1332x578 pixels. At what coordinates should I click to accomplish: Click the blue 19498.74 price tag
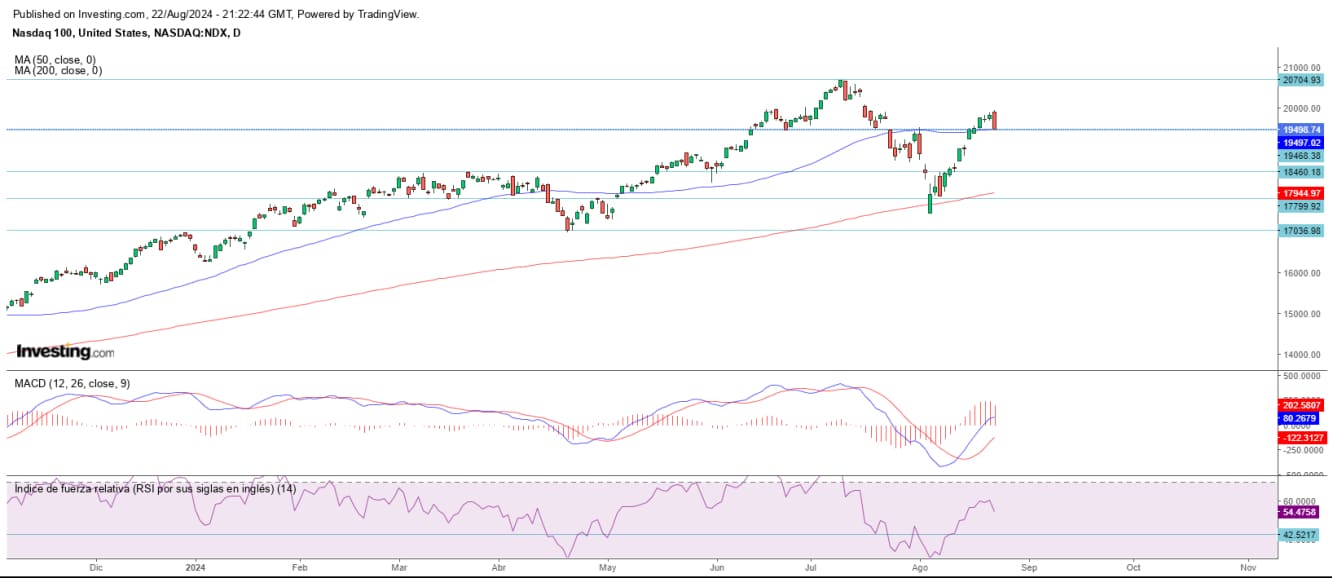coord(1301,130)
